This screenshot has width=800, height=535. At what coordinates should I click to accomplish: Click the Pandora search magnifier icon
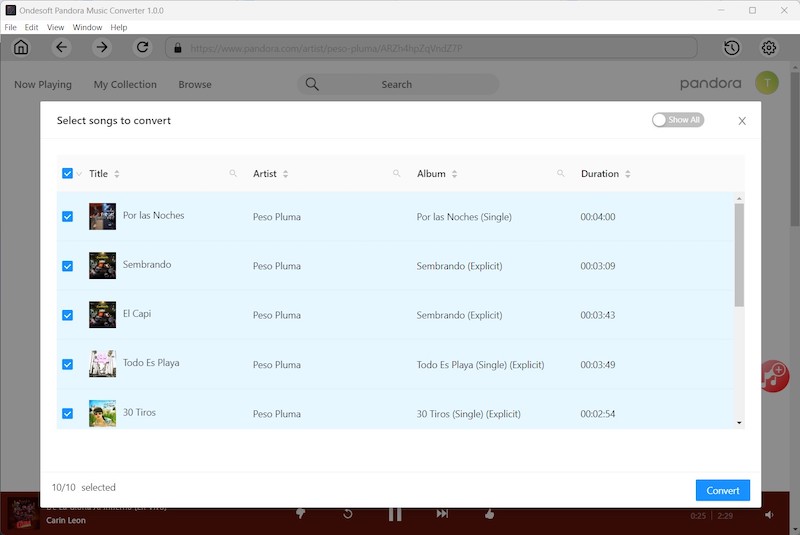coord(312,84)
